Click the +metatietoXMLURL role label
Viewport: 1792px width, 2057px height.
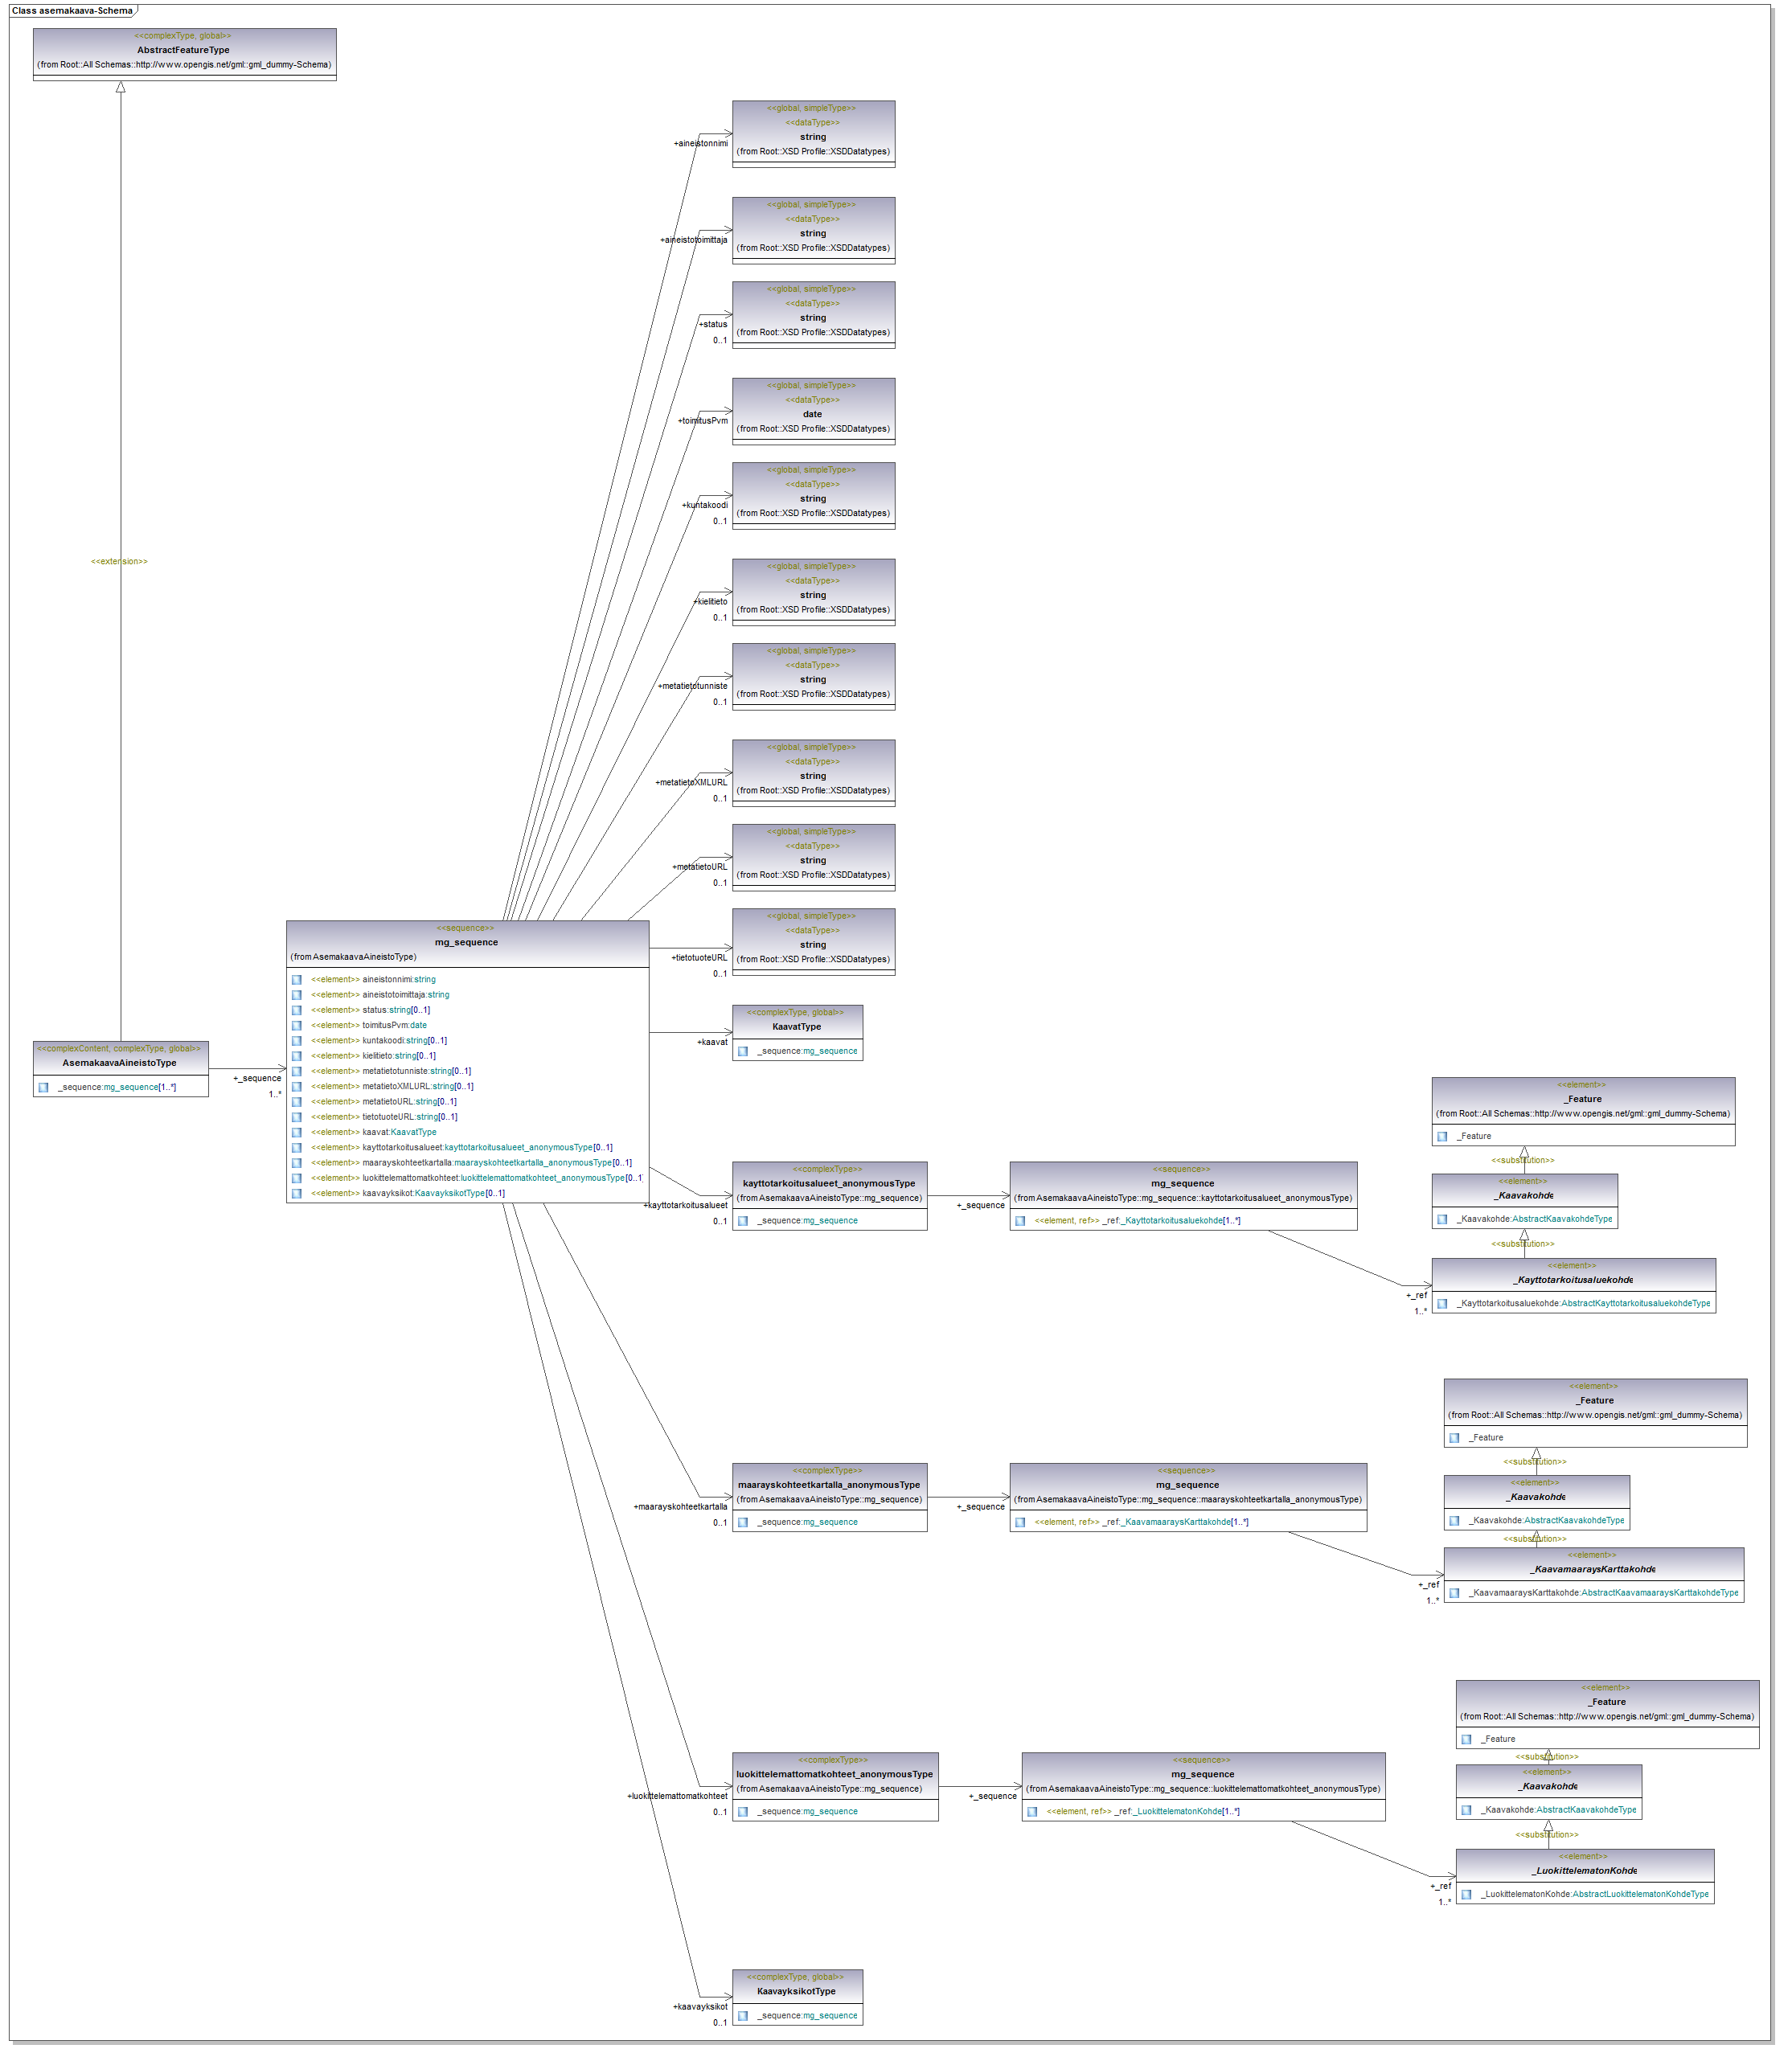pyautogui.click(x=692, y=783)
